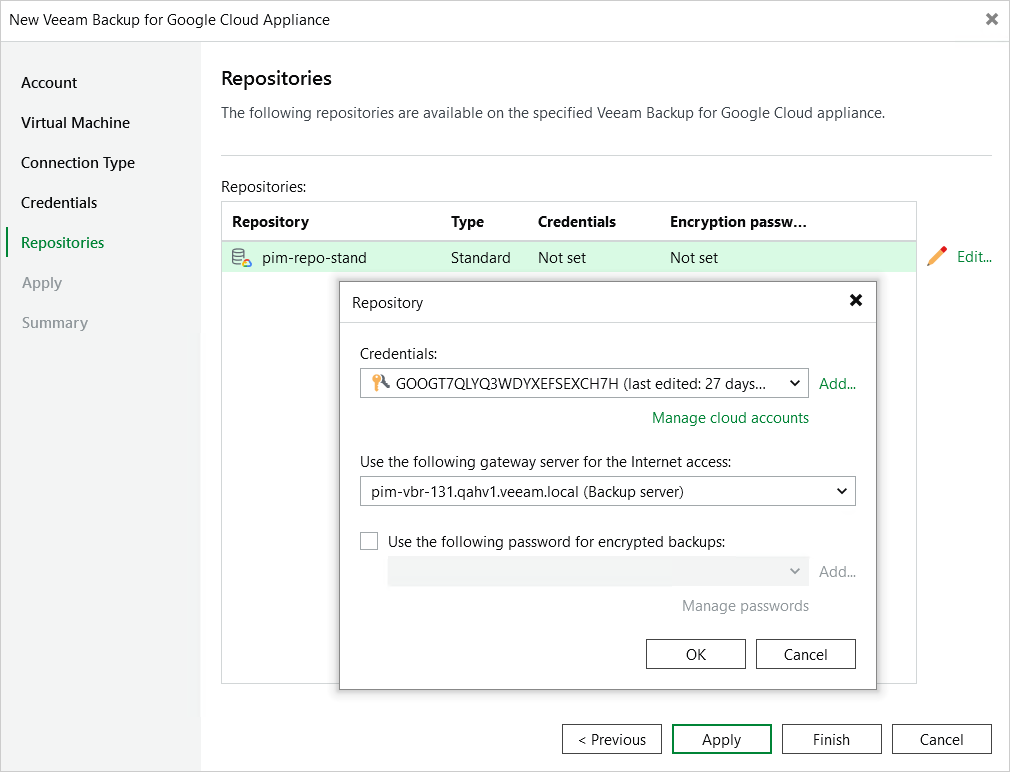The width and height of the screenshot is (1010, 772).
Task: Go to the Account step
Action: (49, 82)
